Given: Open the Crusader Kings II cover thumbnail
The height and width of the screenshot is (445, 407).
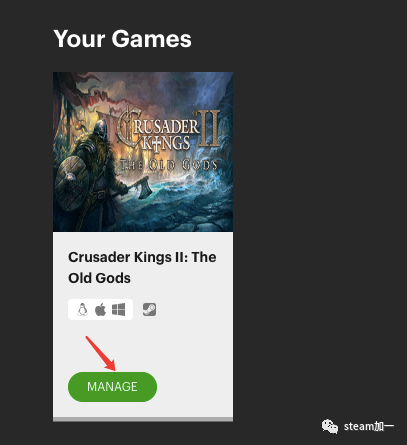Looking at the screenshot, I should tap(143, 152).
